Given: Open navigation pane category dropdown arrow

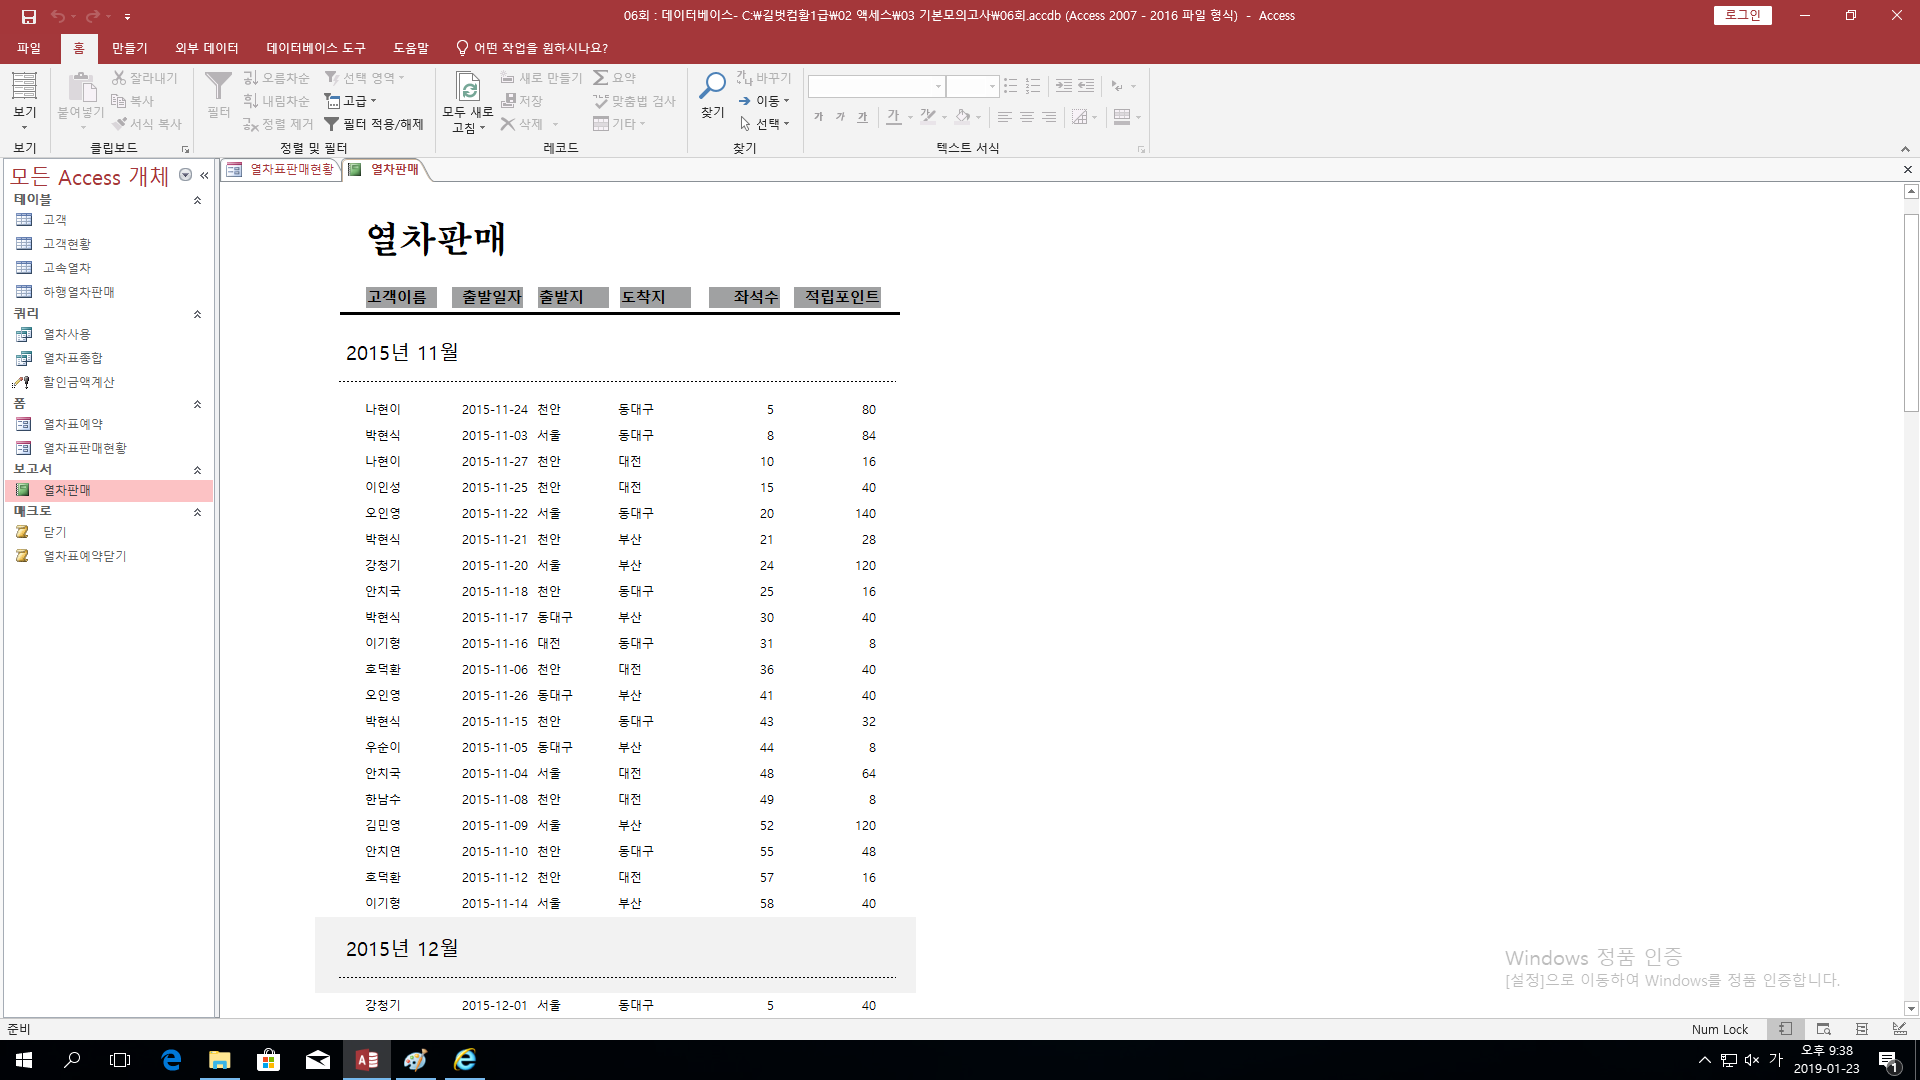Looking at the screenshot, I should coord(185,175).
